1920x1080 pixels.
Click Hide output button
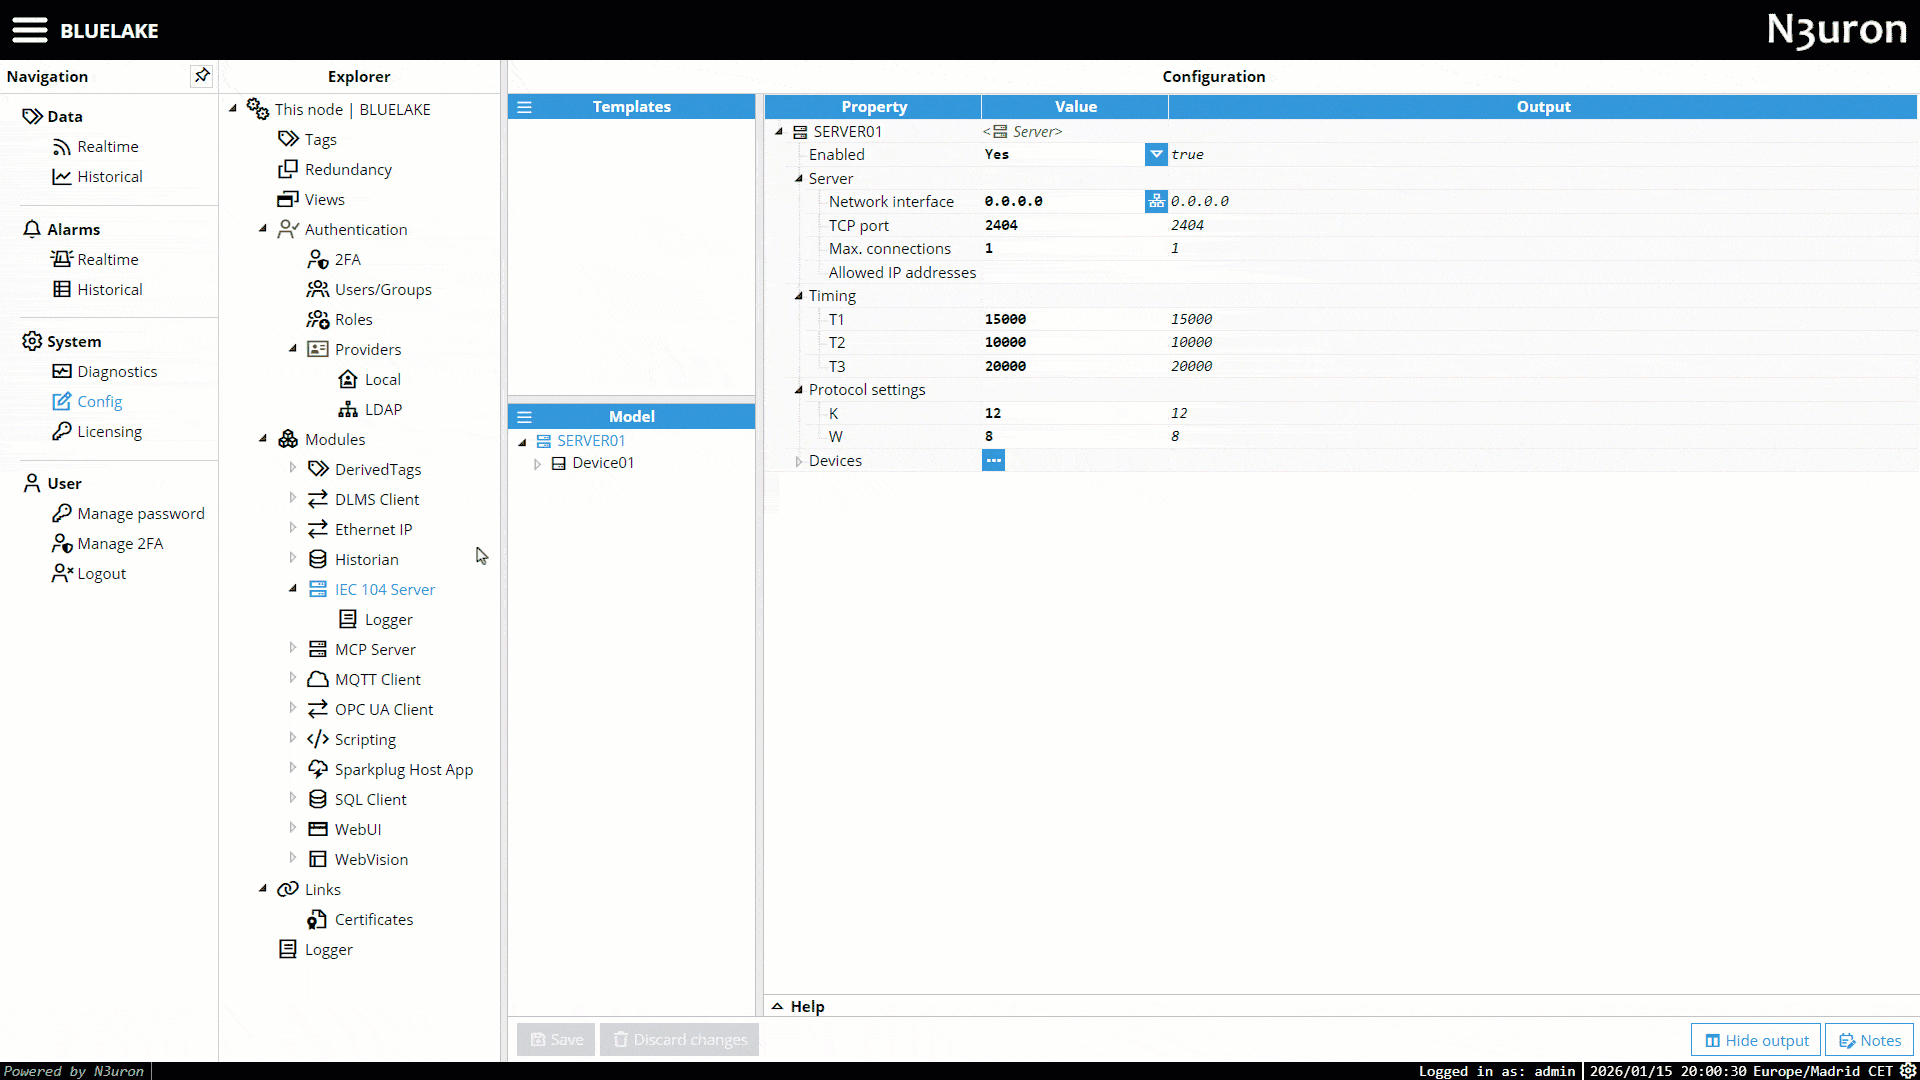tap(1756, 1040)
